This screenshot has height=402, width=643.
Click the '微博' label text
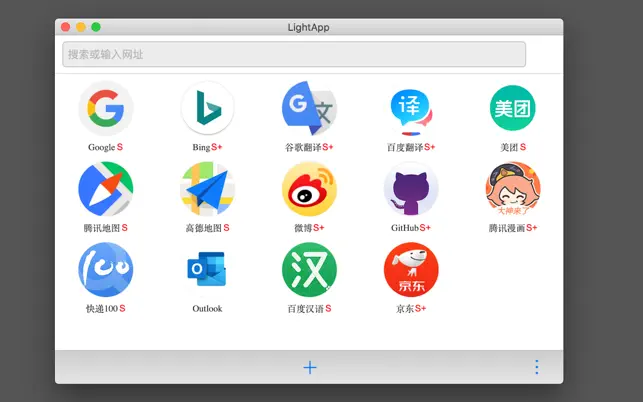pyautogui.click(x=303, y=228)
